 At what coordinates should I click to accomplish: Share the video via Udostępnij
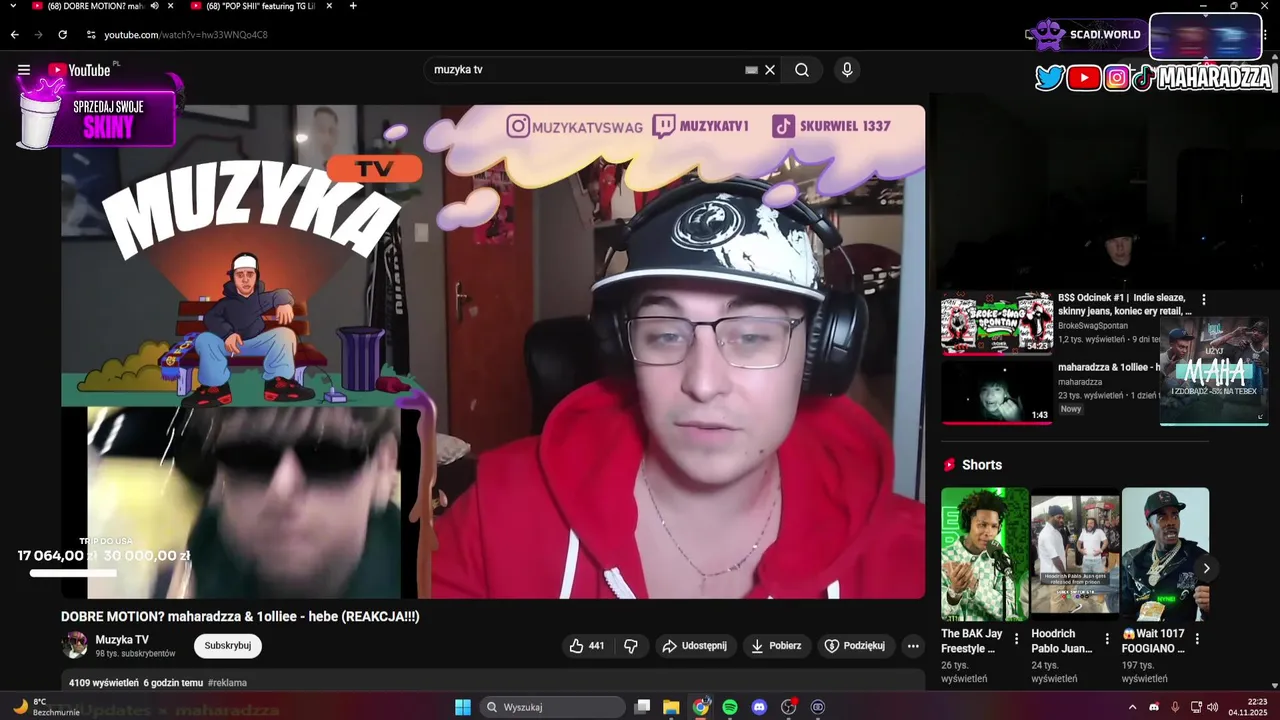pos(695,646)
